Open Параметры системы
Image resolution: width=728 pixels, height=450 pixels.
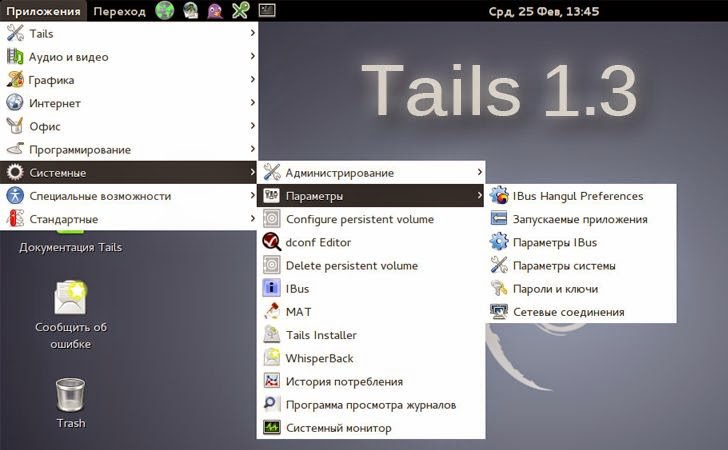click(581, 265)
